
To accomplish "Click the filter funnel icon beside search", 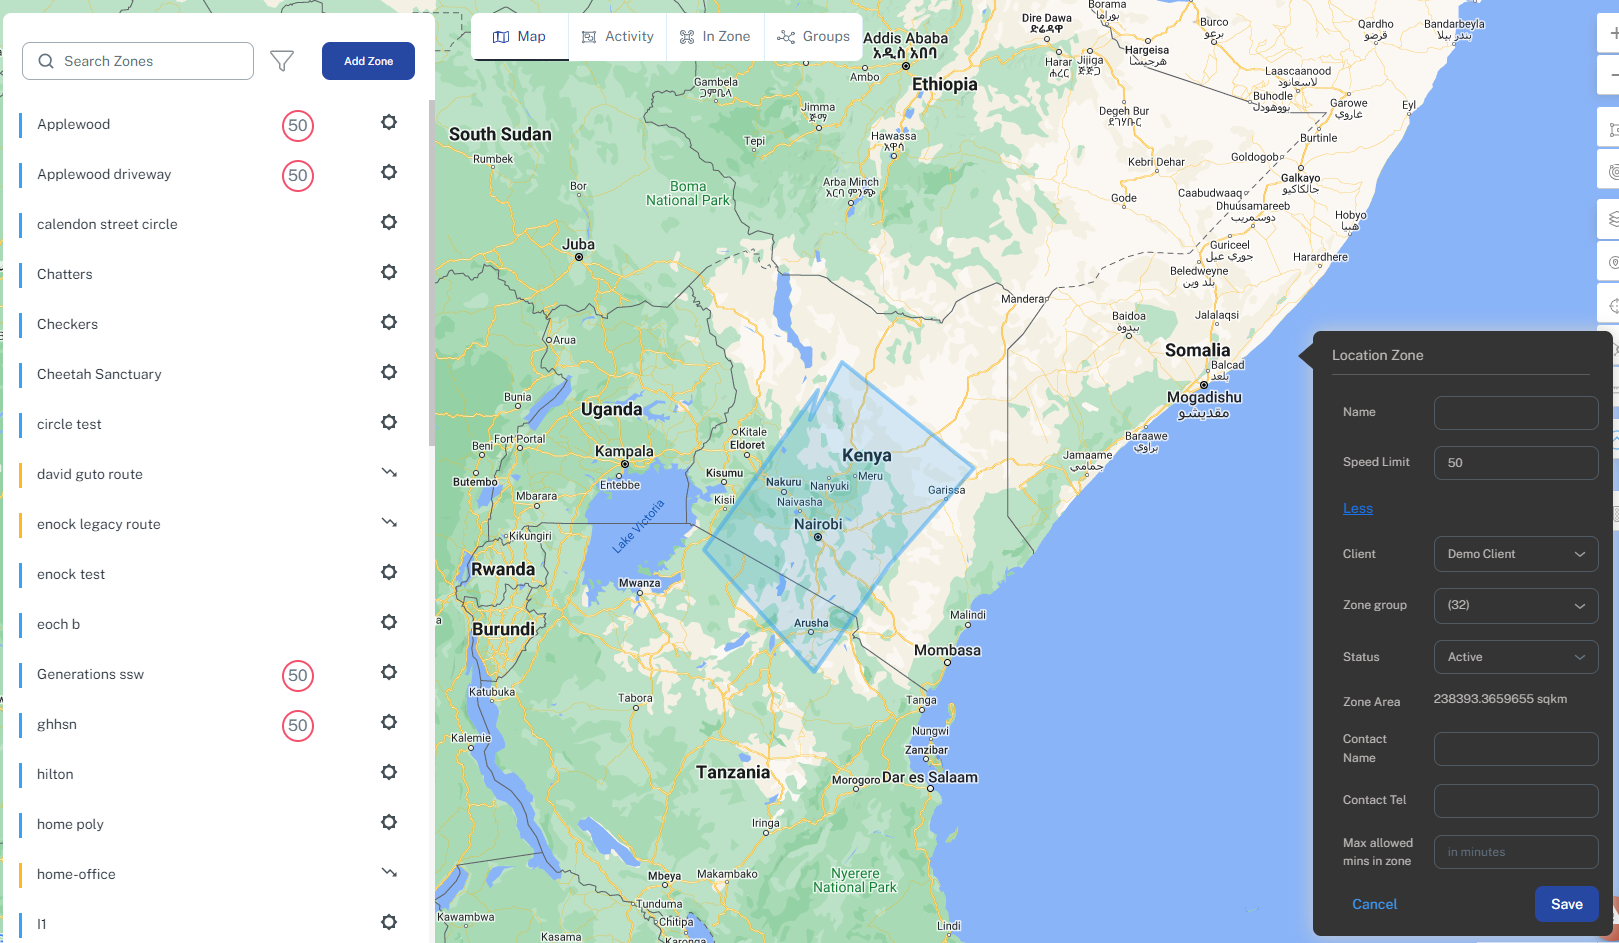I will 282,61.
